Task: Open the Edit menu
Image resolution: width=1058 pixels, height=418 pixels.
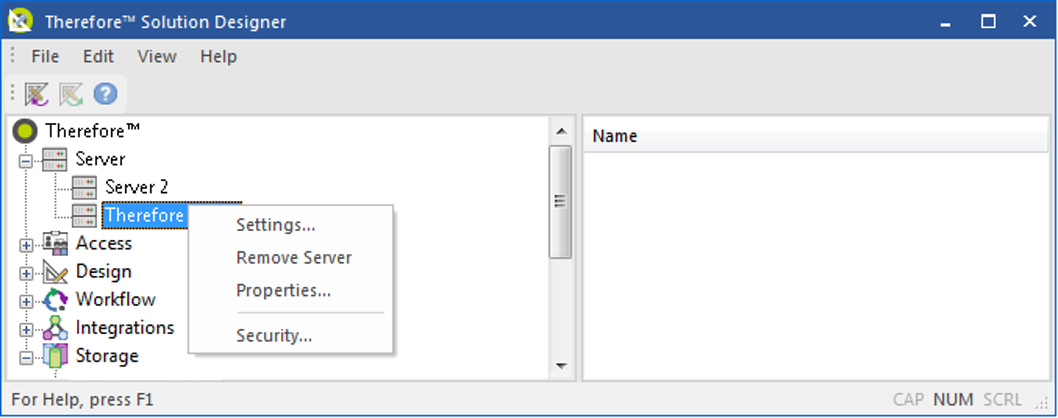Action: click(x=98, y=56)
